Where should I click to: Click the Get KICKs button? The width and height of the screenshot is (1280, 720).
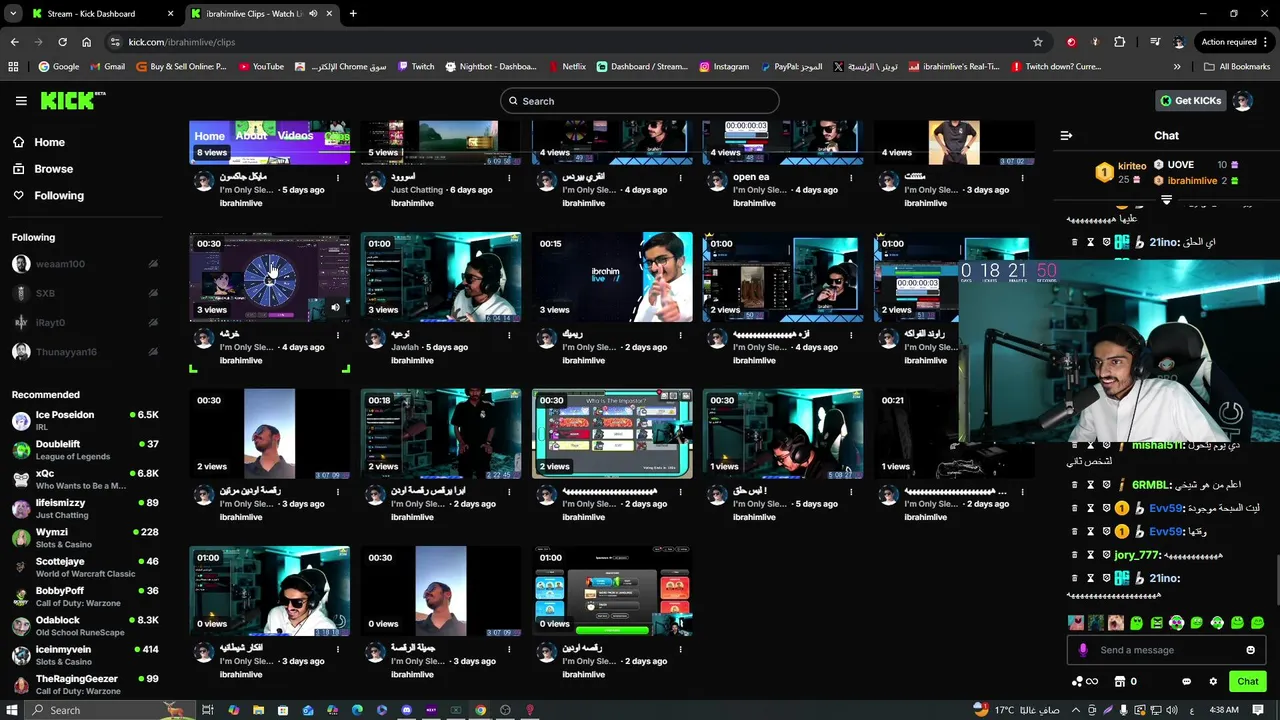1190,101
